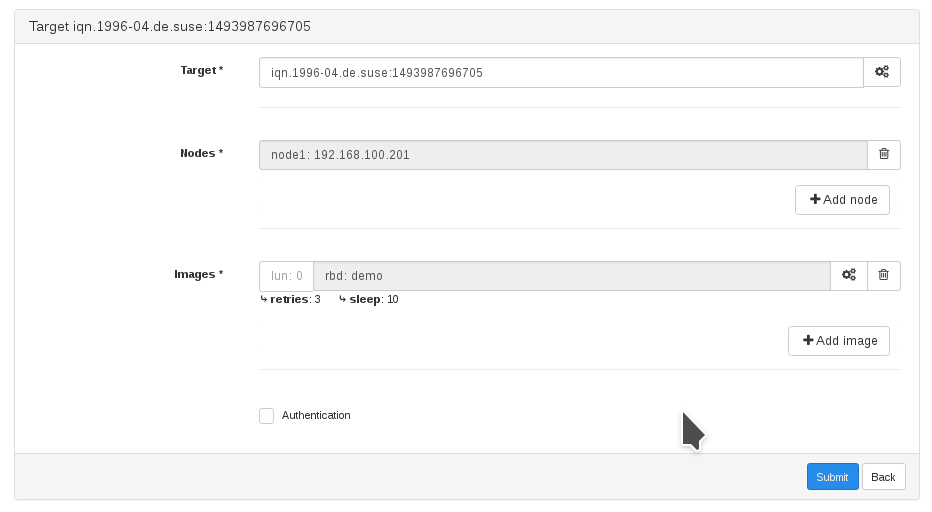
Task: Delete node1 using its trash icon
Action: tap(883, 154)
